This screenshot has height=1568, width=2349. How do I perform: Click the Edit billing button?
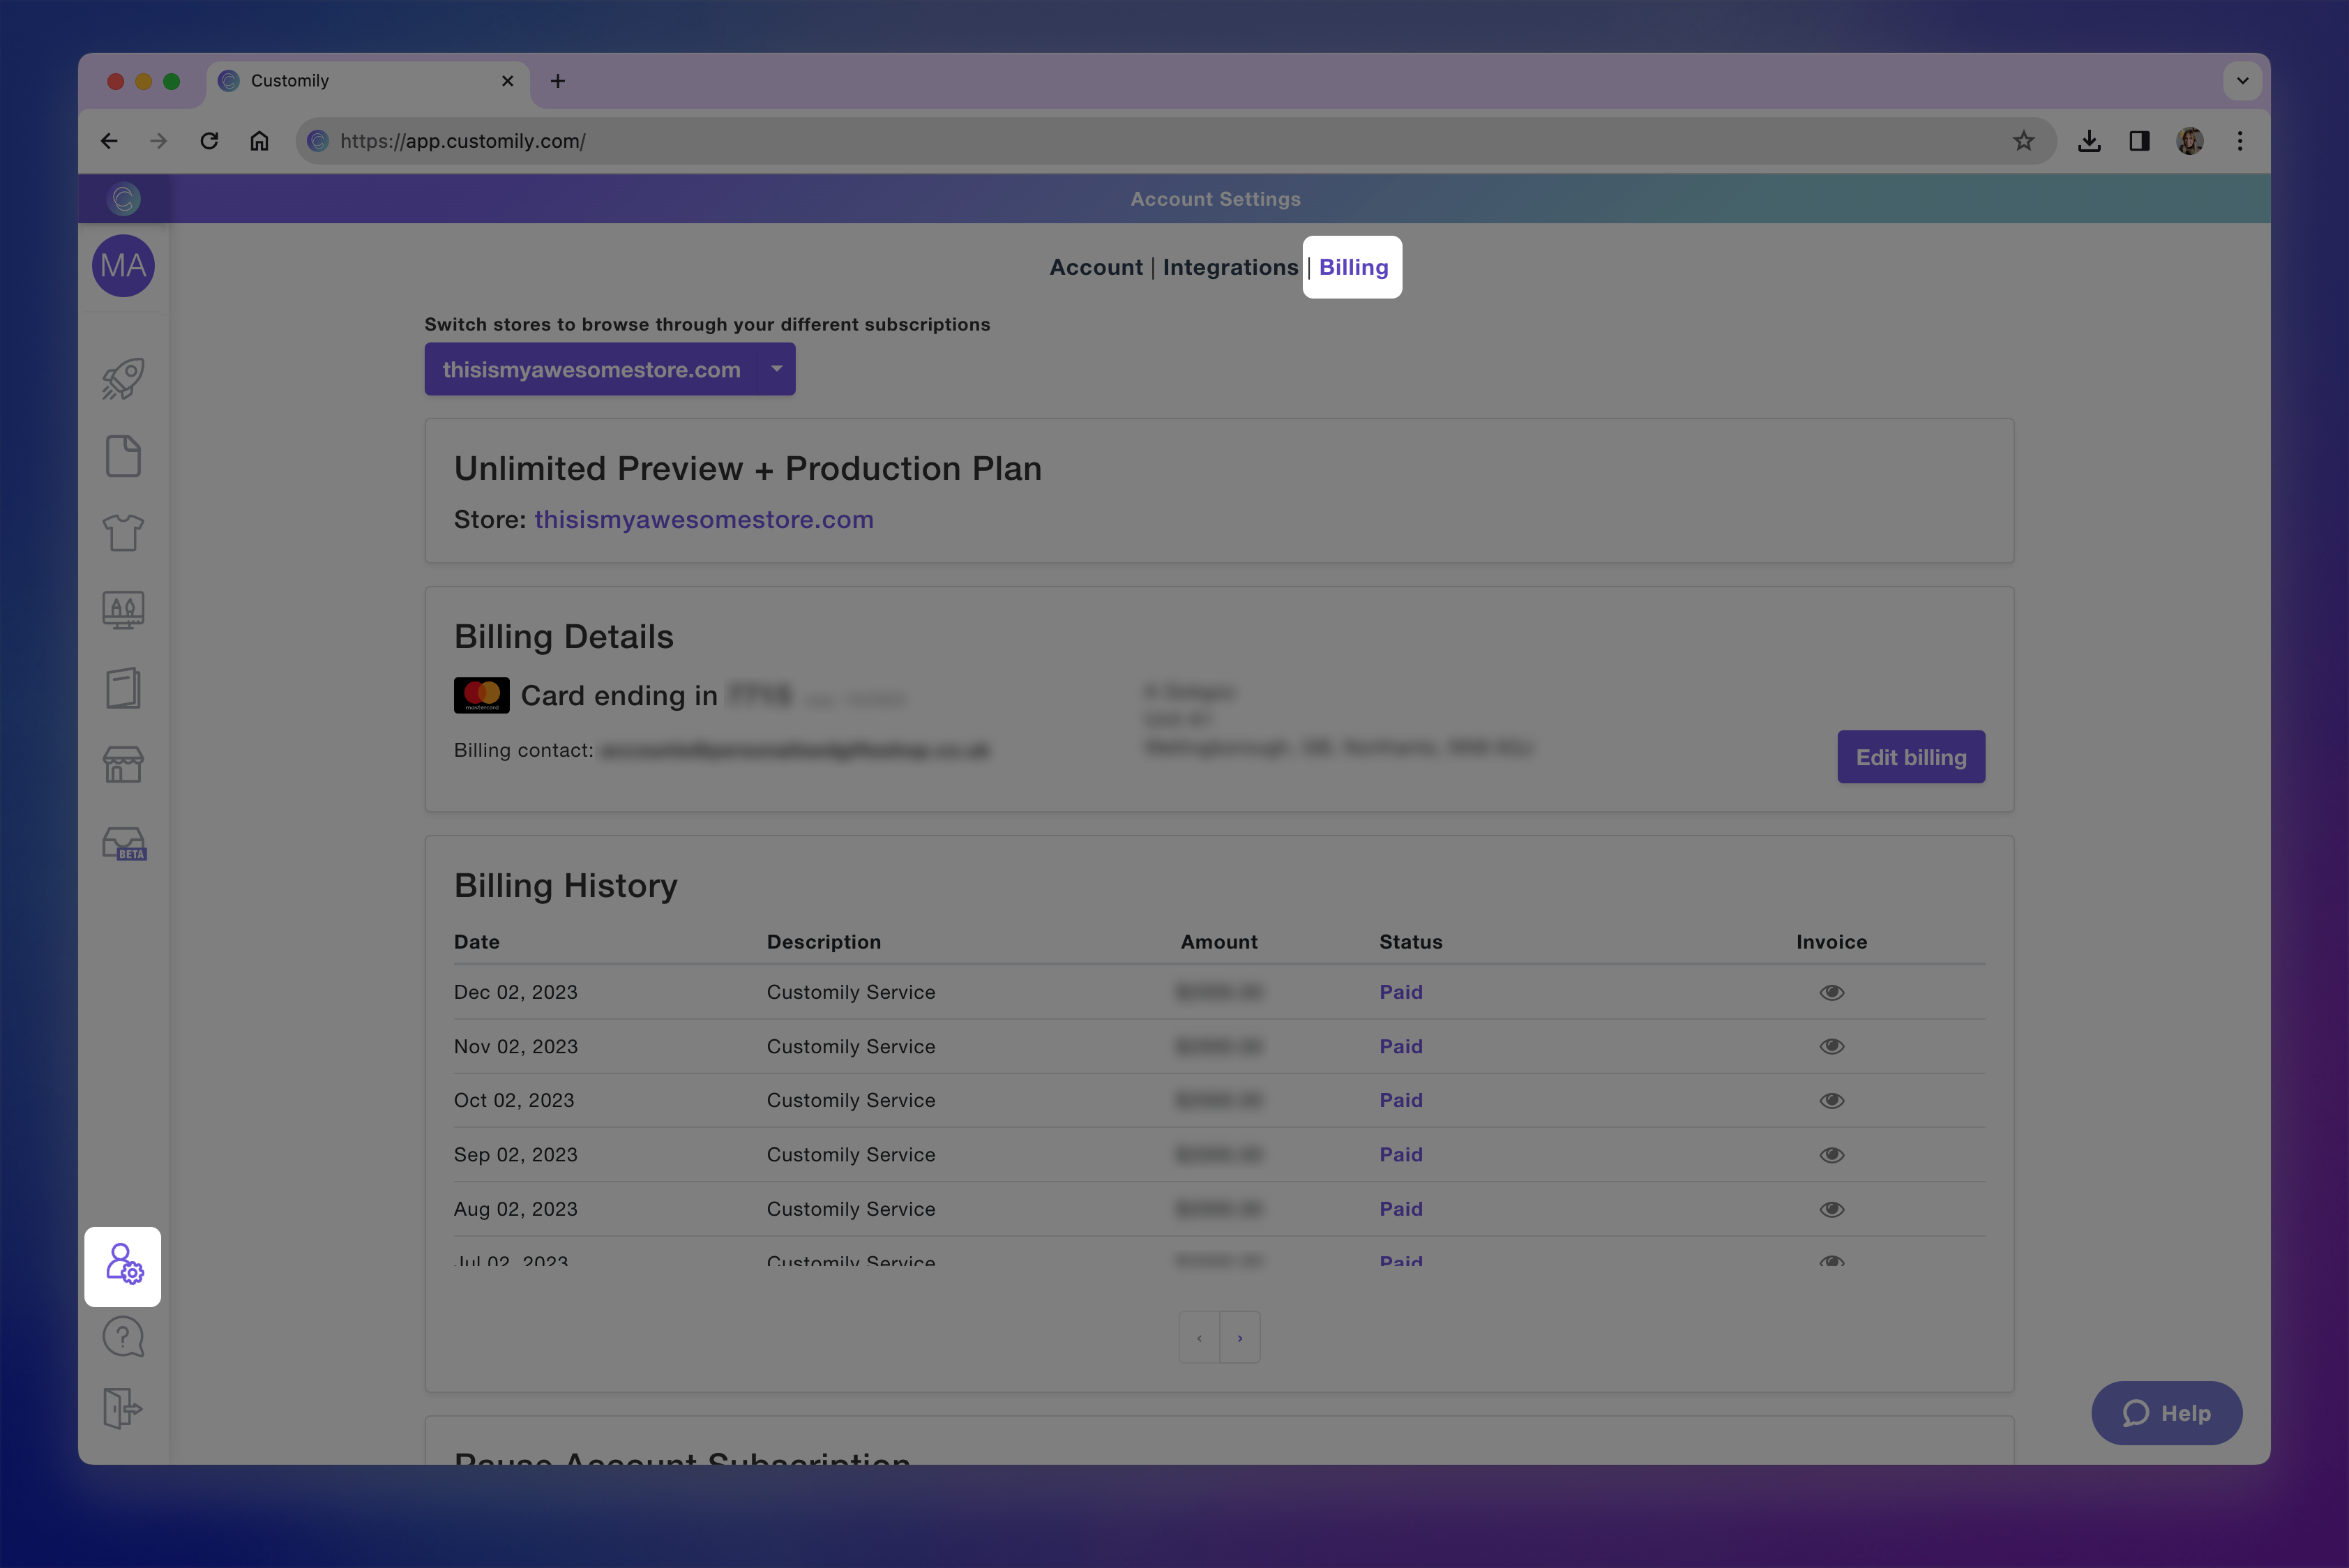(x=1910, y=757)
